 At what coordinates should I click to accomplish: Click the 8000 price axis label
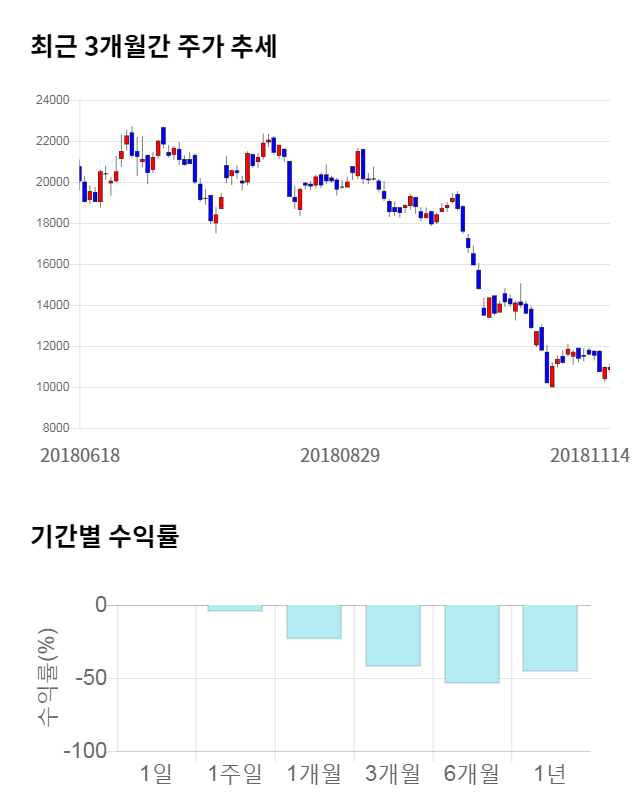pos(57,428)
